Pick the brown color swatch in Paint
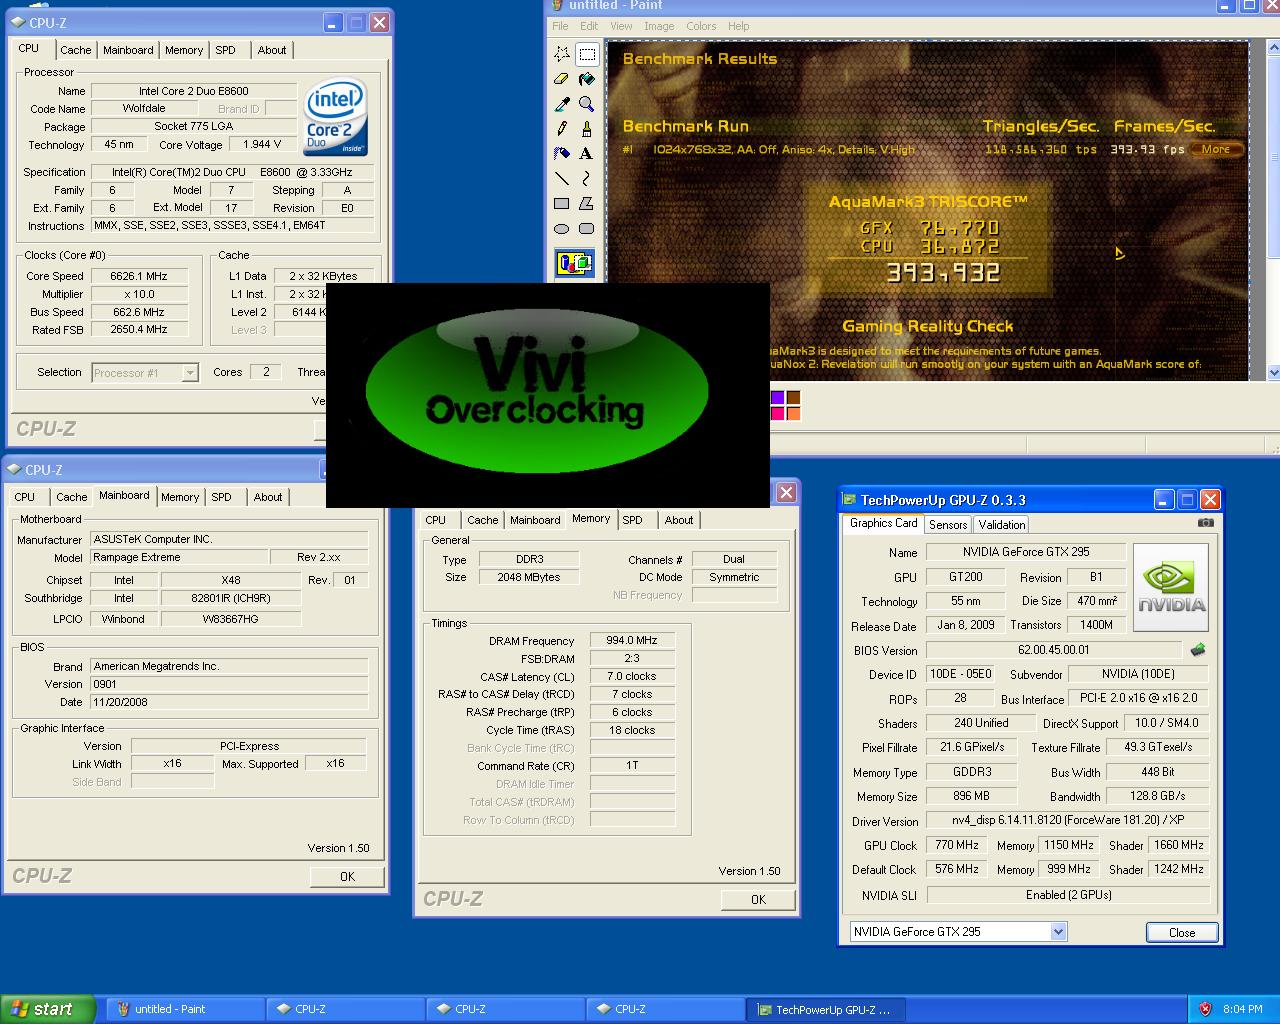 (x=793, y=398)
